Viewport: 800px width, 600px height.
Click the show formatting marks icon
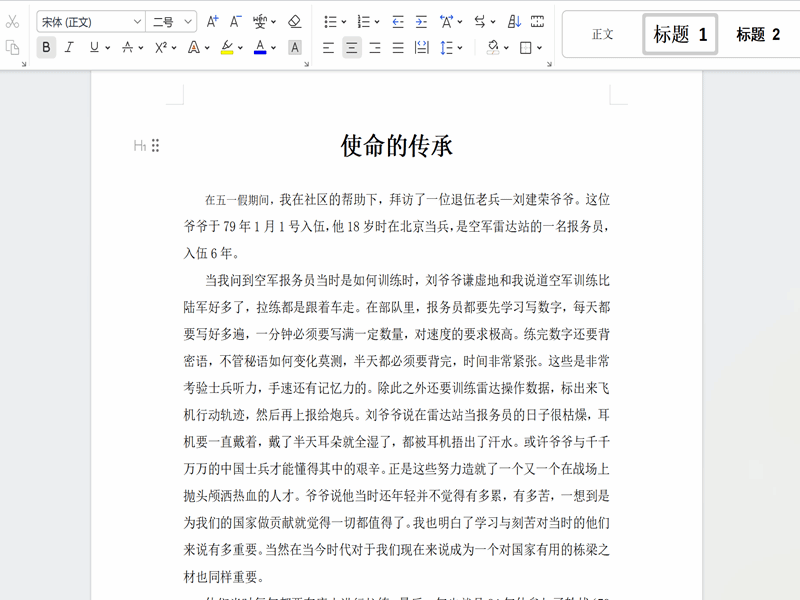point(537,21)
